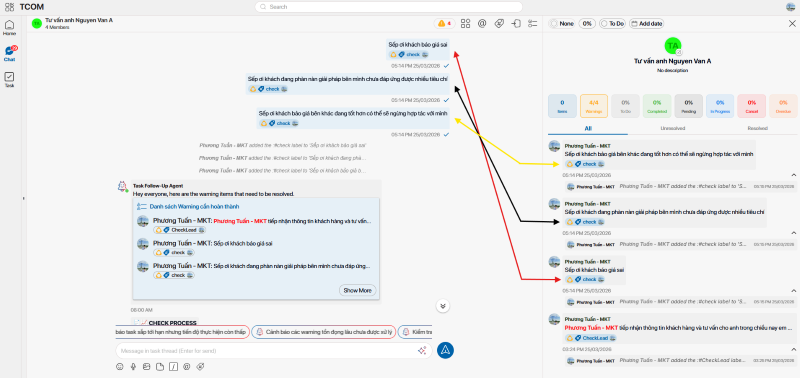
Task: Filter by the Cancel 0% card
Action: point(752,106)
